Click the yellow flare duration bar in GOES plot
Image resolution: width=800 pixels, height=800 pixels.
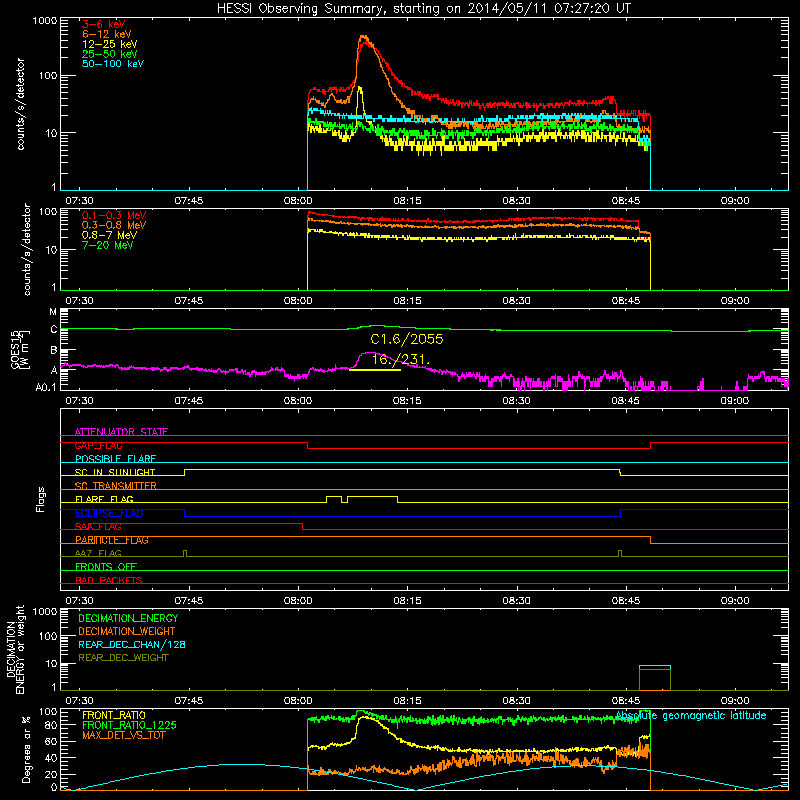374,369
